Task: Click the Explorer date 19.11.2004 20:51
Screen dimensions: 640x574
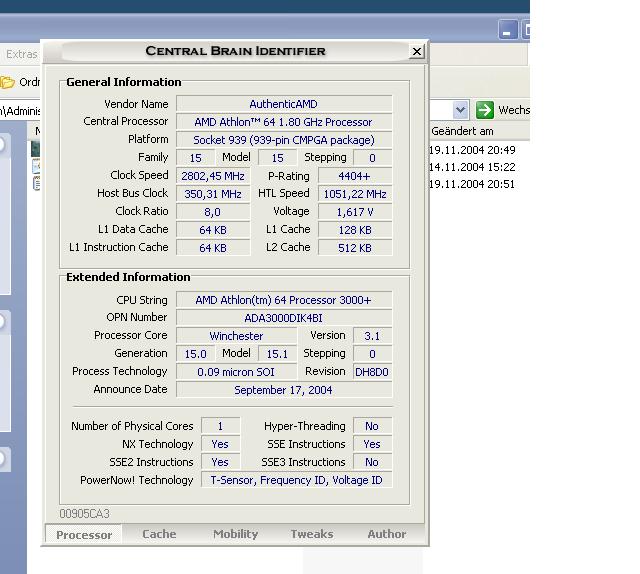Action: coord(472,184)
